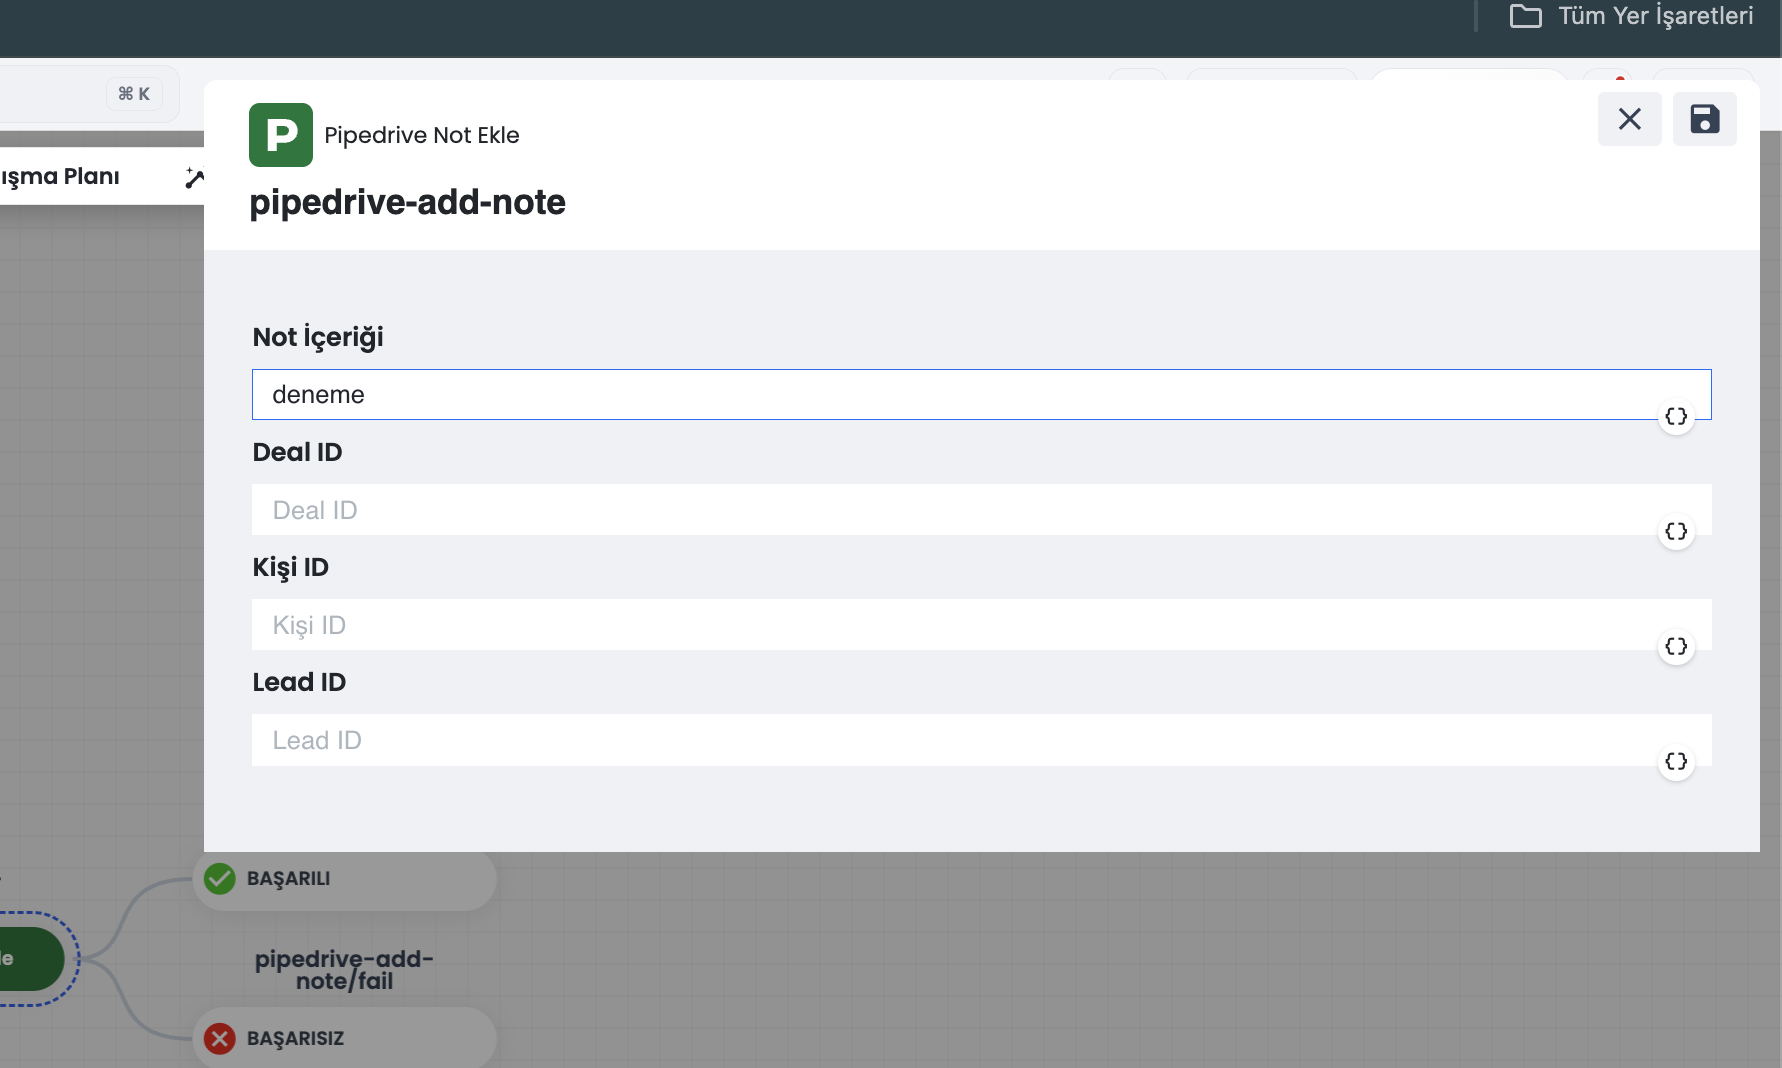
Task: Open Tüm Yer İşaretleri bookmarks folder
Action: 1631,16
